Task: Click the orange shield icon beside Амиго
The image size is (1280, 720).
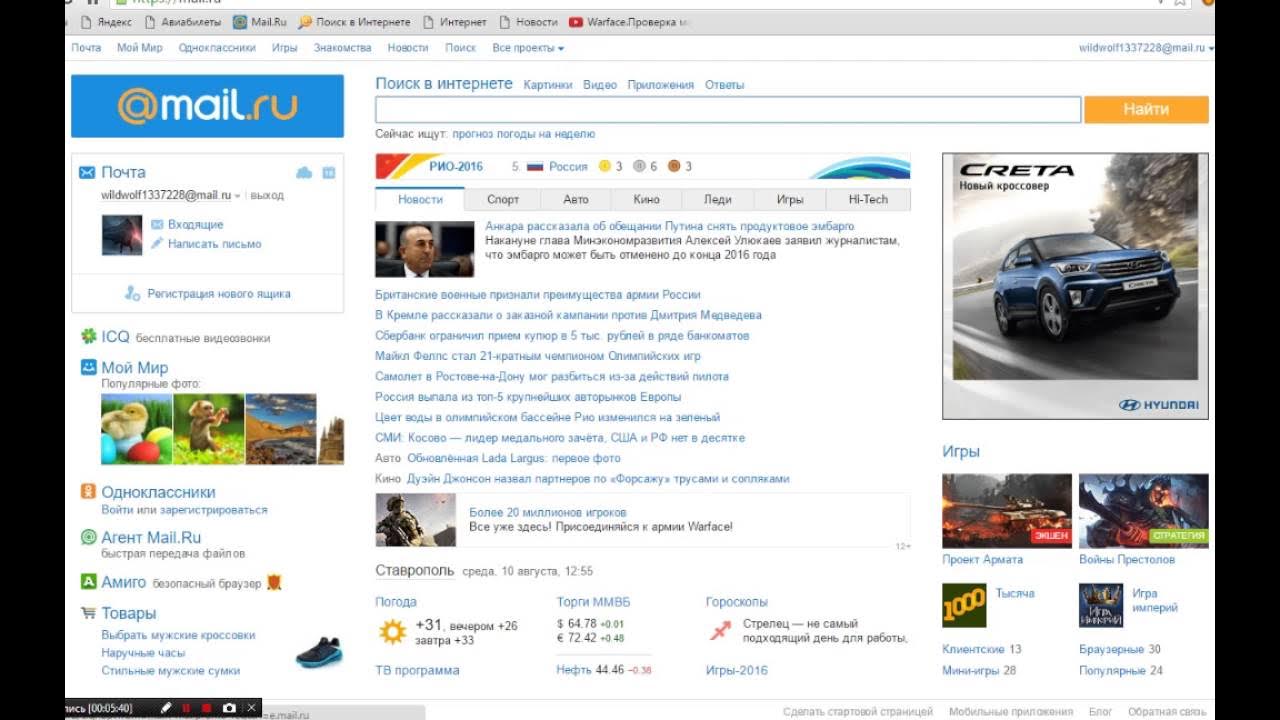Action: click(273, 582)
